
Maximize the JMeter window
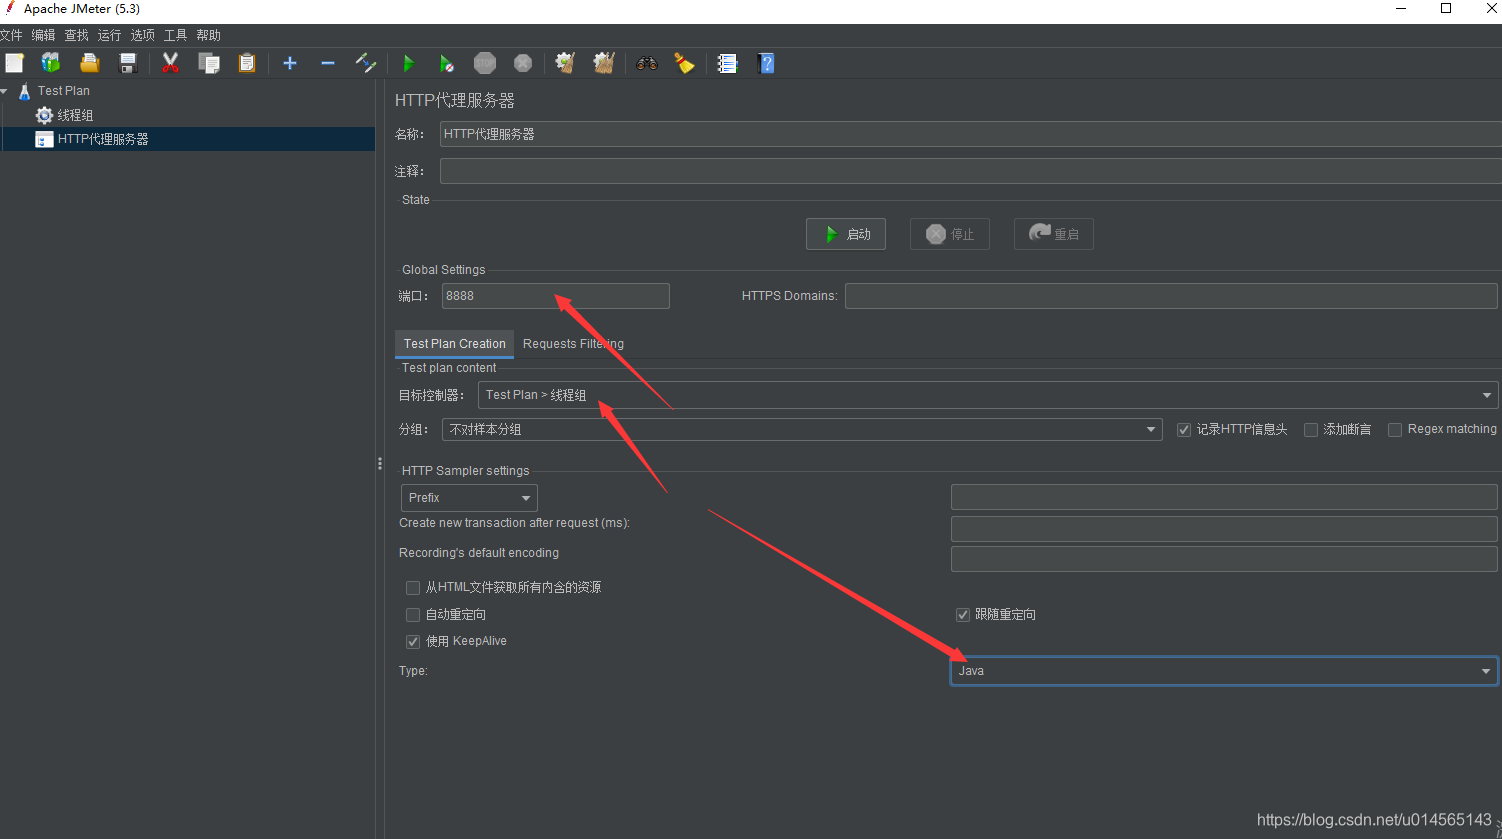(1445, 8)
